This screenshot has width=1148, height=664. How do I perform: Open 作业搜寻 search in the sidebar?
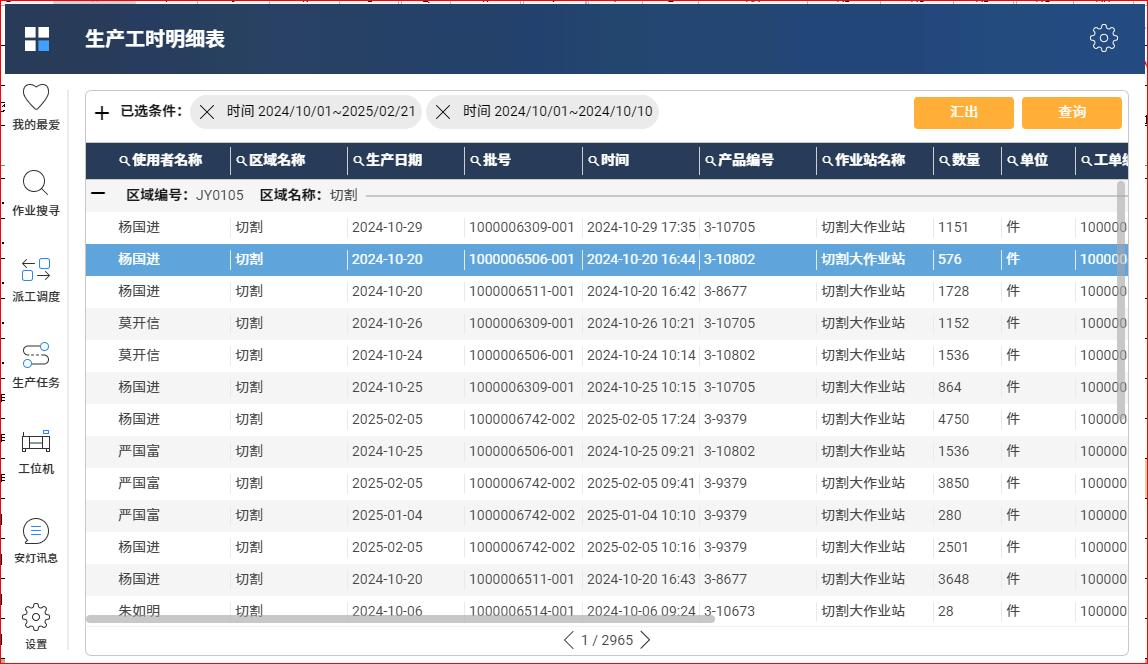pos(36,184)
